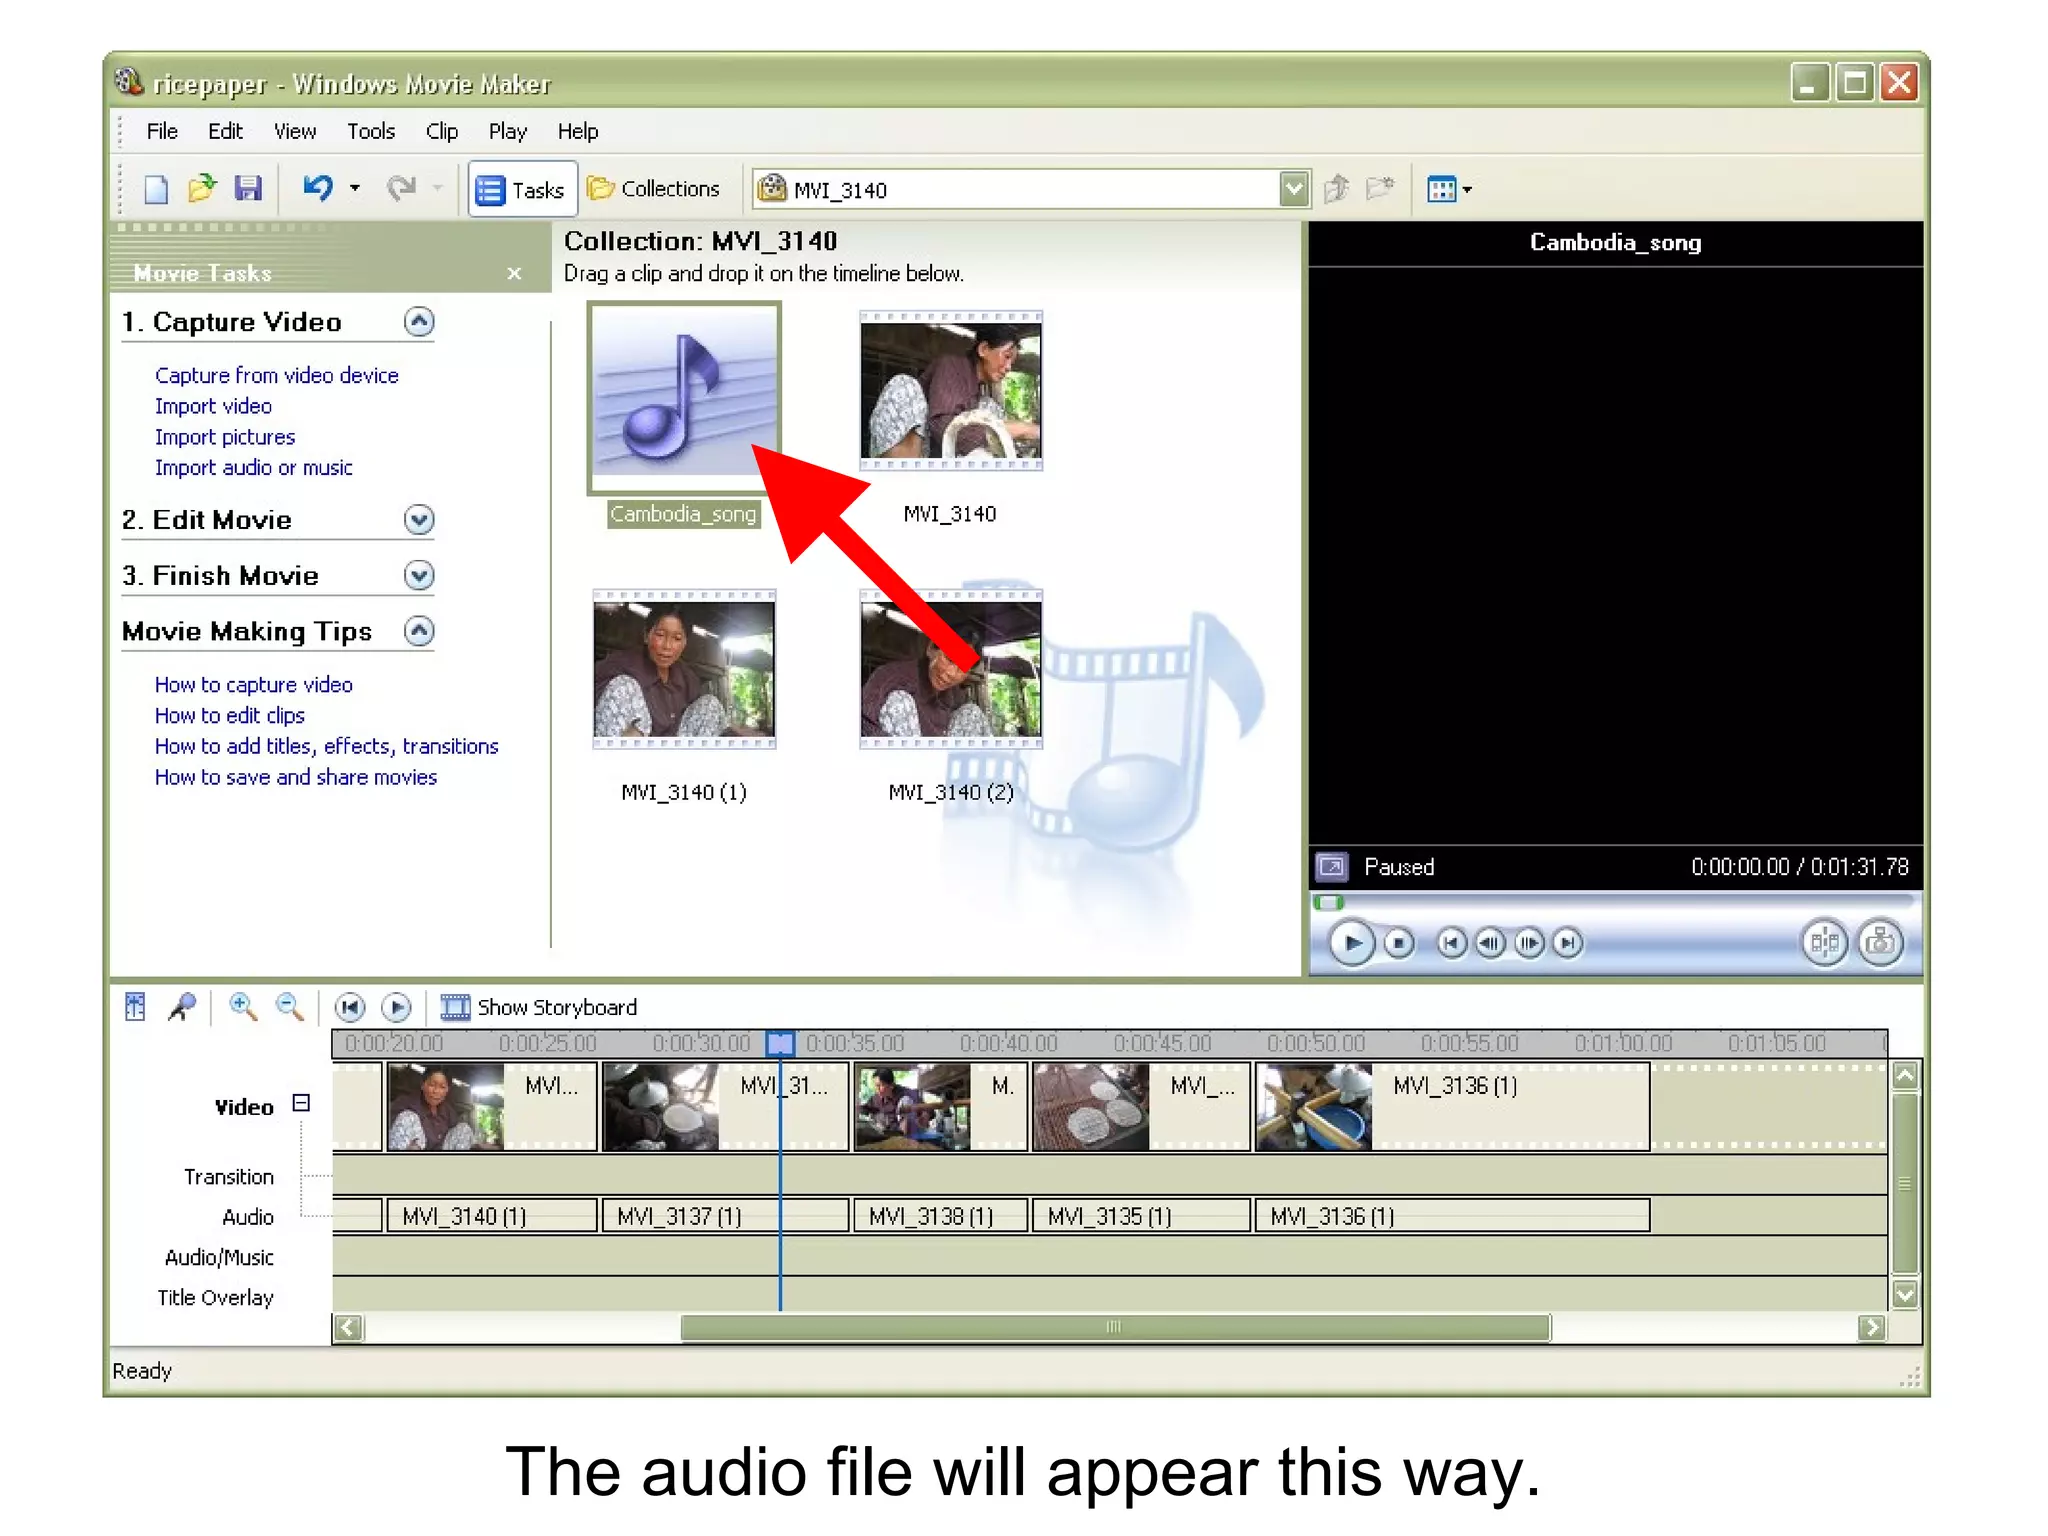Open the Undo history dropdown arrow
Image resolution: width=2048 pixels, height=1536 pixels.
tap(355, 188)
